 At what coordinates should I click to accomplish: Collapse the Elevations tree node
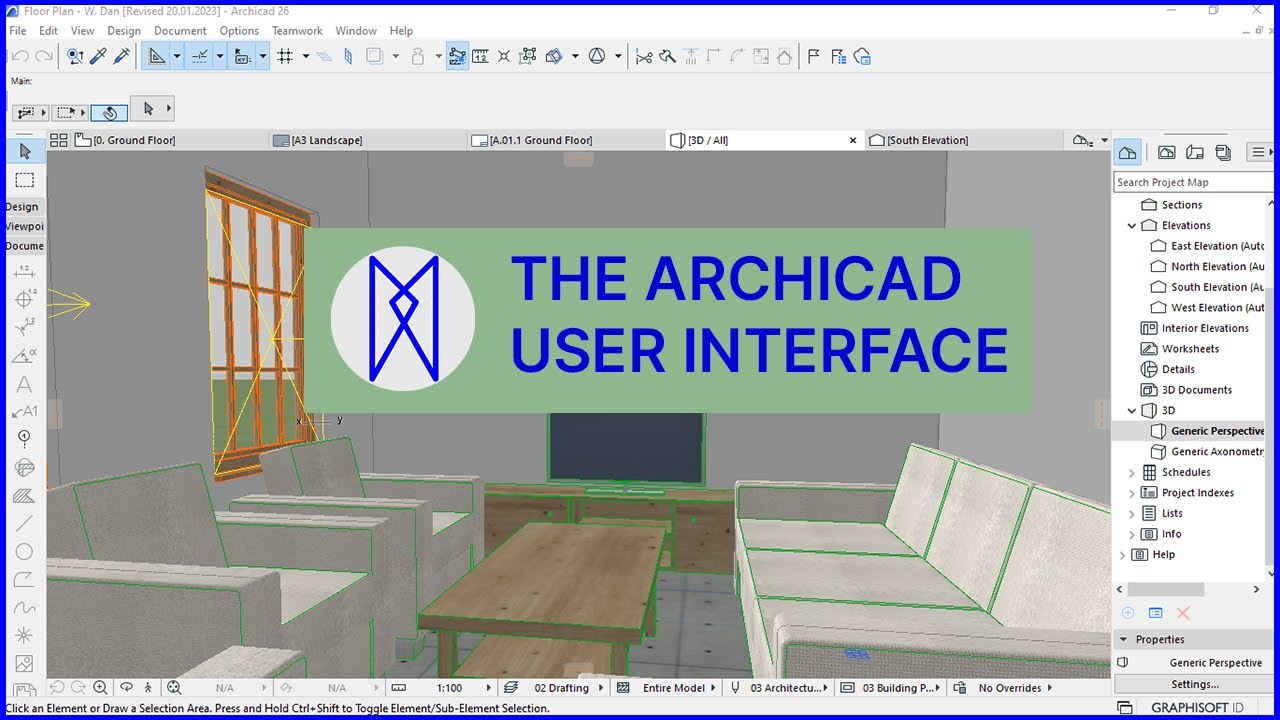pyautogui.click(x=1132, y=226)
